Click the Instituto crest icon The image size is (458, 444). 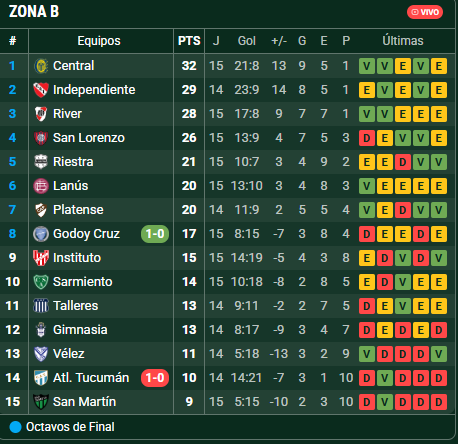[41, 258]
